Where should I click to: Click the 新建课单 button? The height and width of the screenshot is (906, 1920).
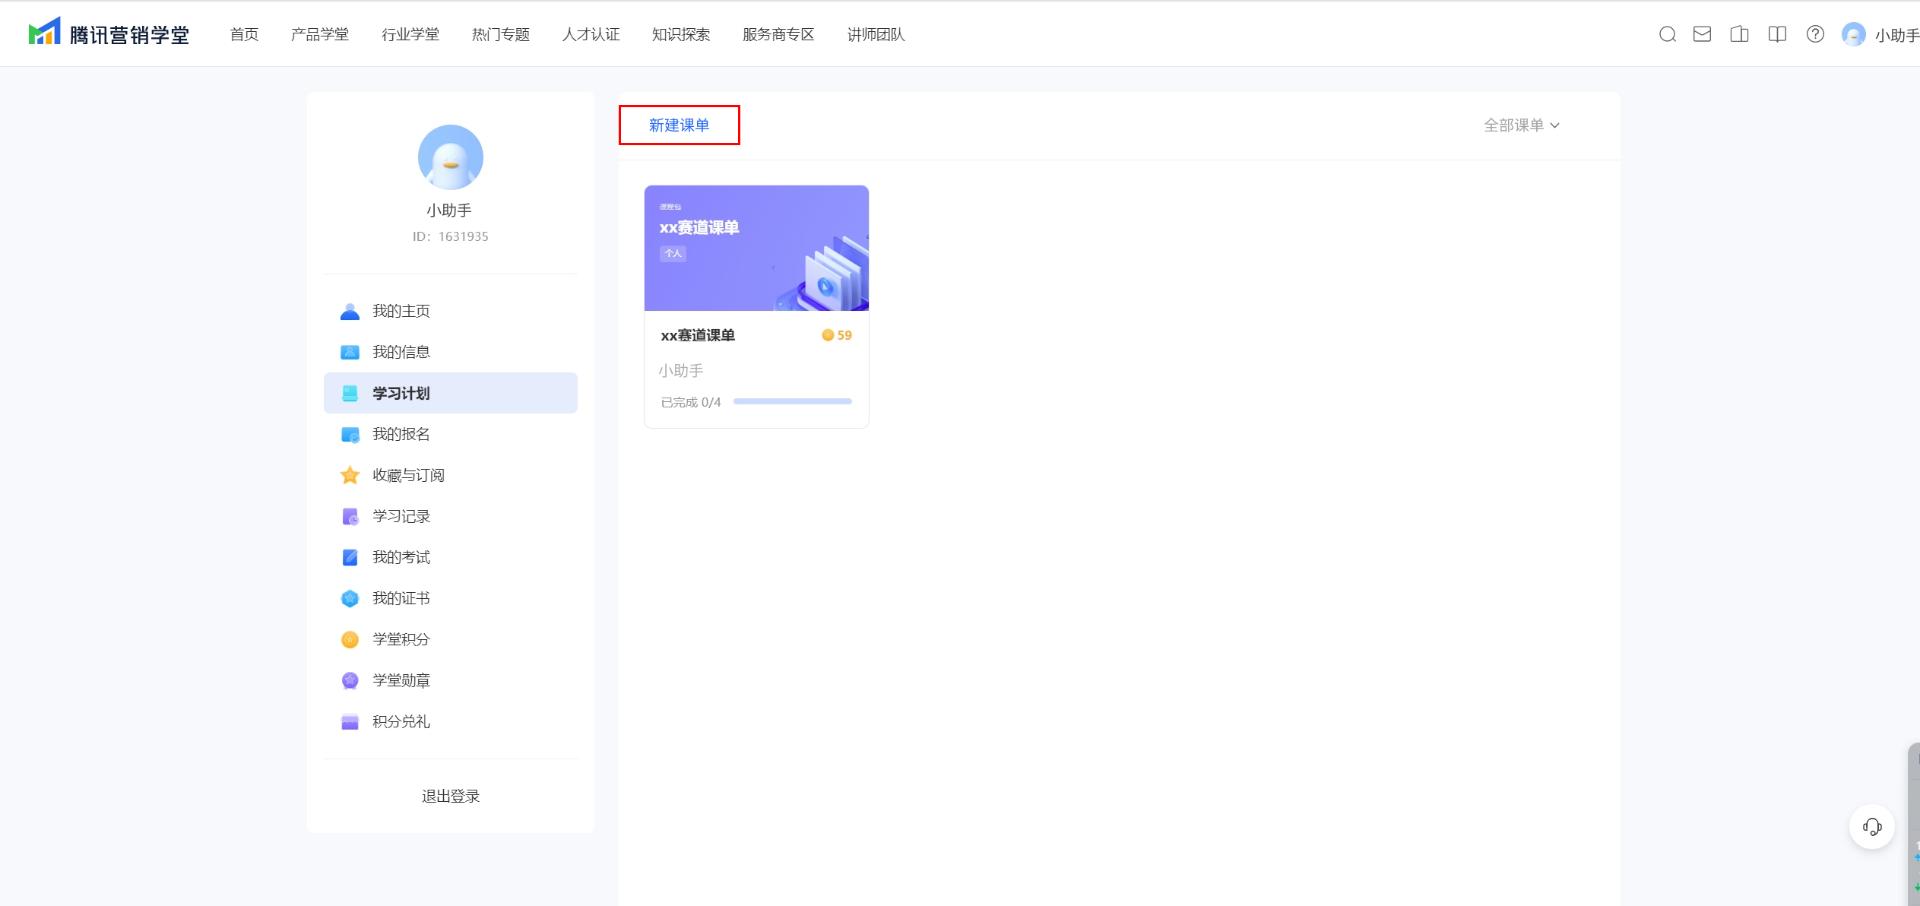[679, 125]
